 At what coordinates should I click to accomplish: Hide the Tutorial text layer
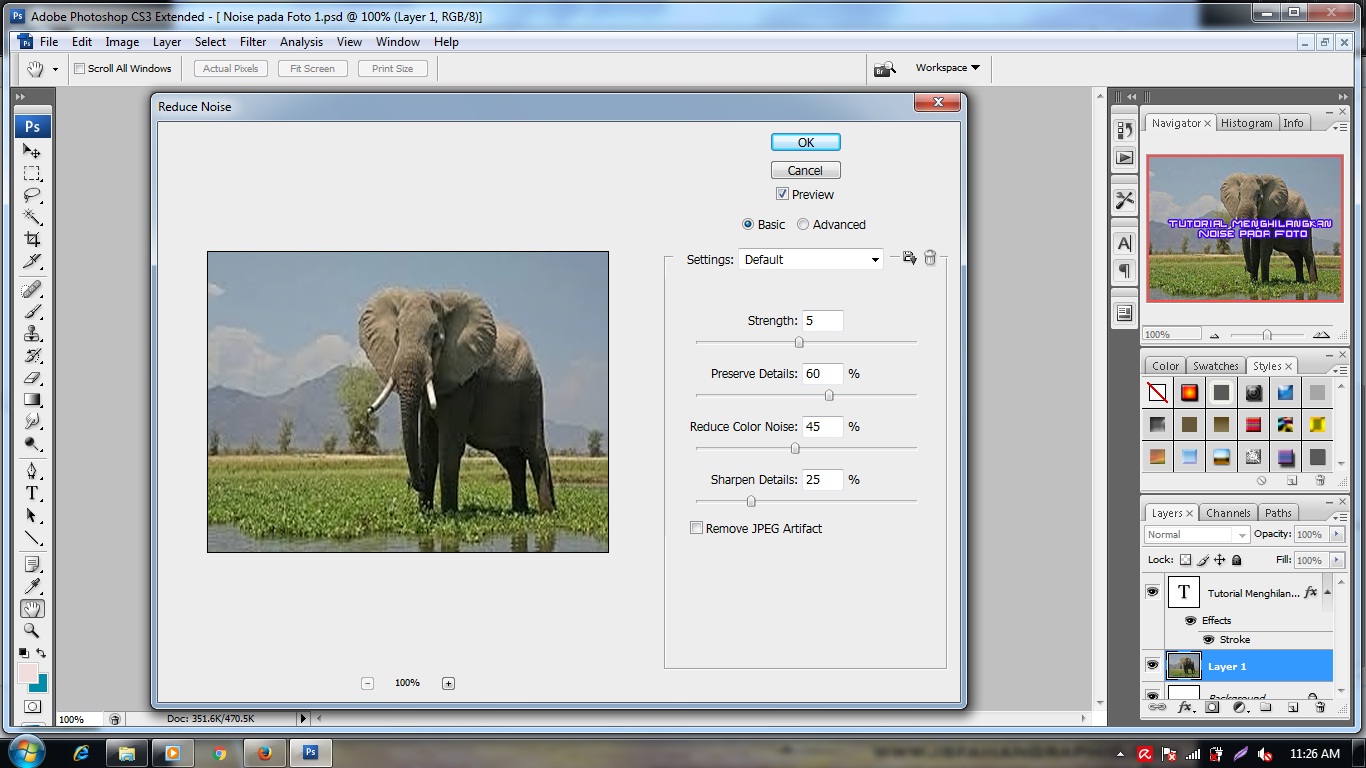(x=1152, y=592)
